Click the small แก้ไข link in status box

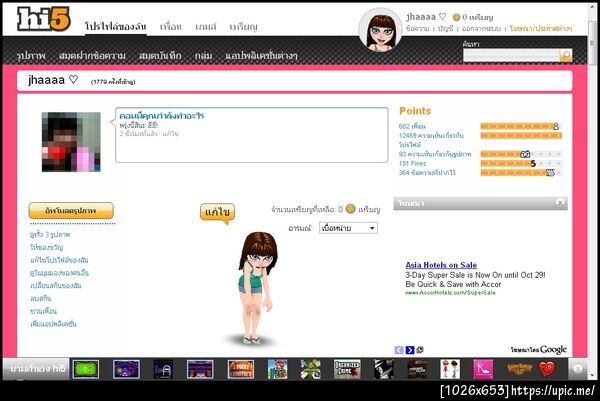(170, 134)
